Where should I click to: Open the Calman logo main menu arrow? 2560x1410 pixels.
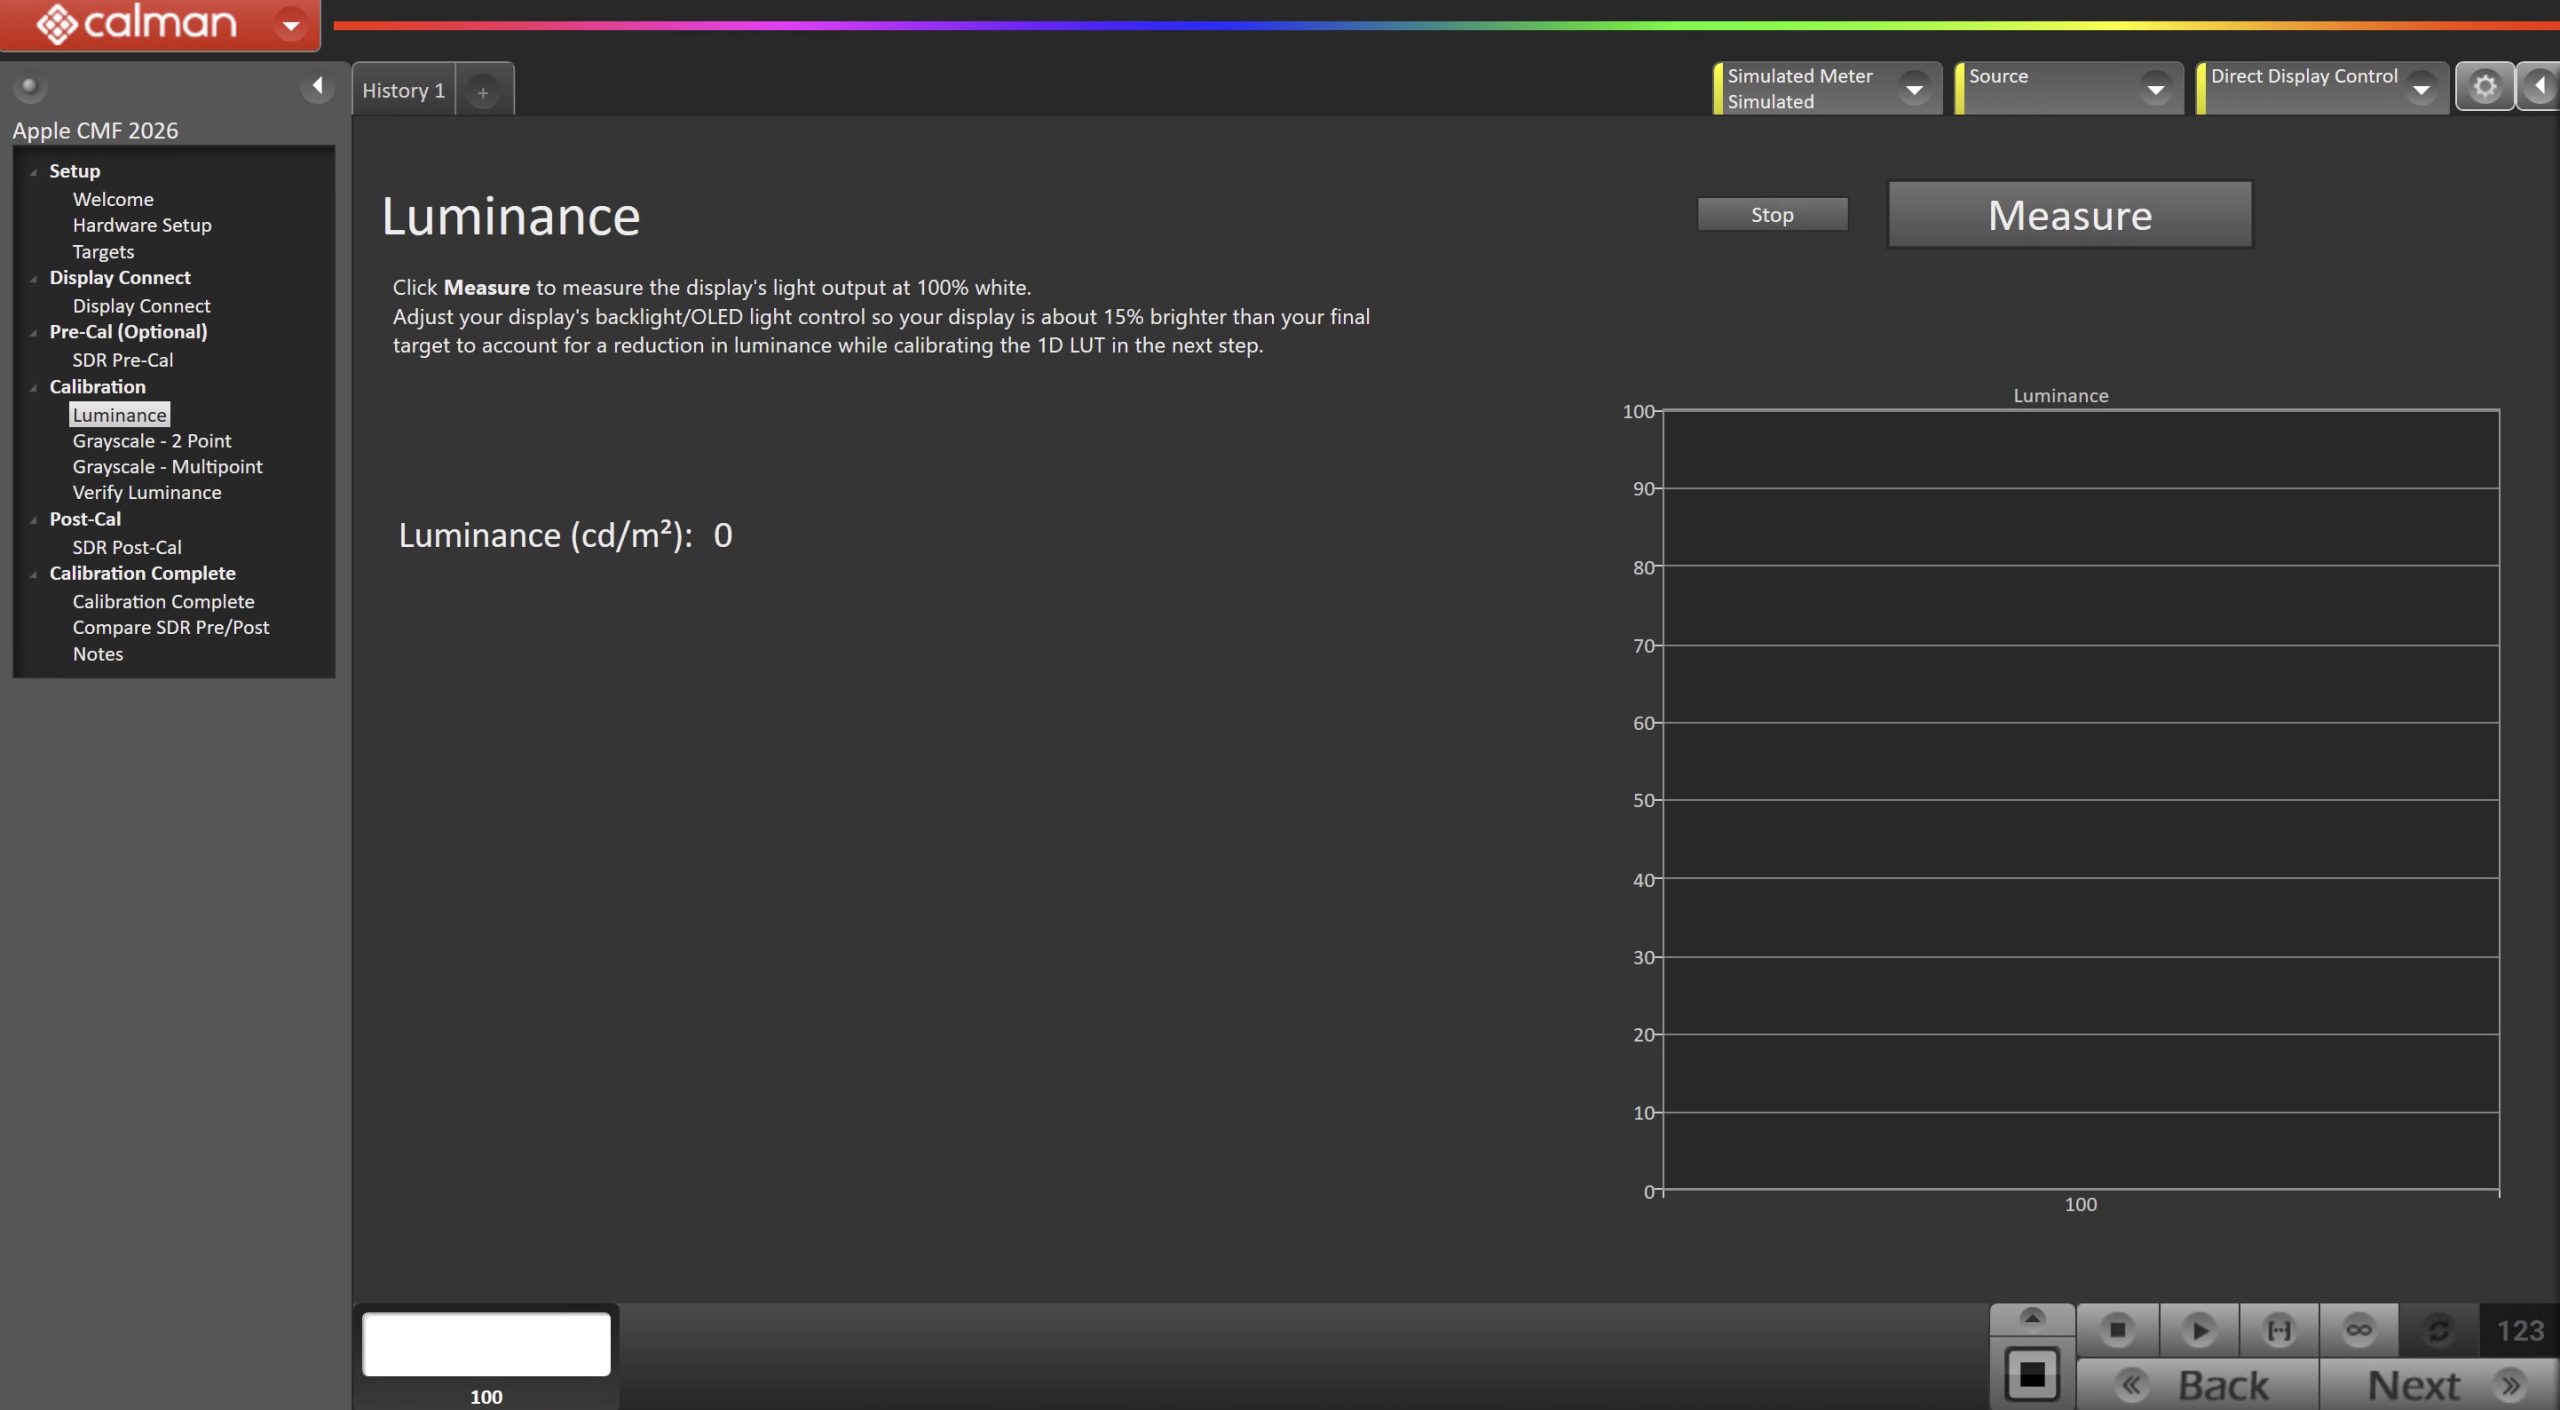291,24
